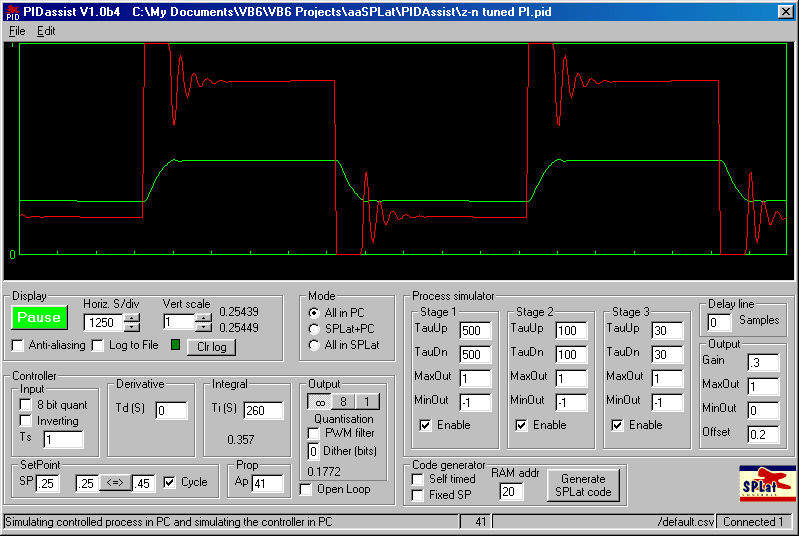The height and width of the screenshot is (536, 799).
Task: Click the Integral Ti (S) input field
Action: [263, 411]
